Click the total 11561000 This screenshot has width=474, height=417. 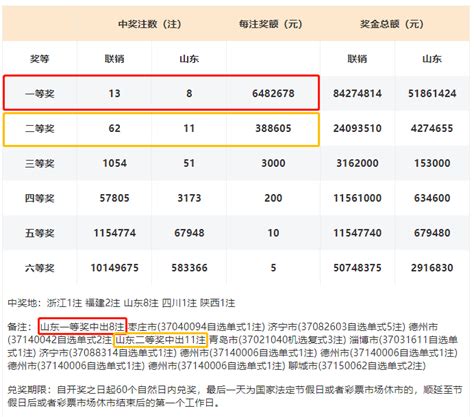pyautogui.click(x=357, y=198)
